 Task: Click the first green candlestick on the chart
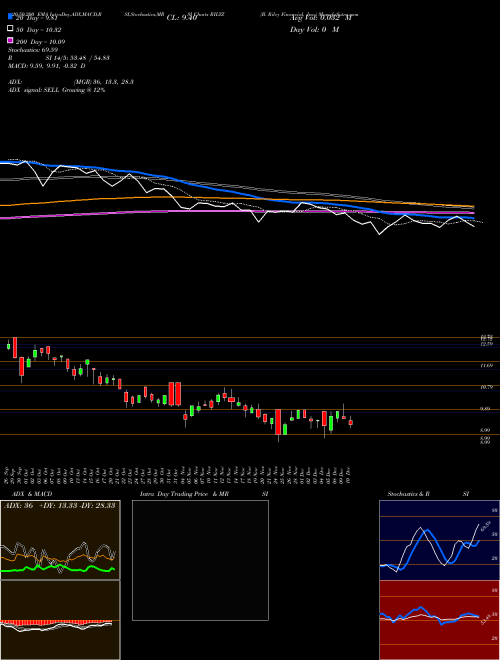pos(8,346)
